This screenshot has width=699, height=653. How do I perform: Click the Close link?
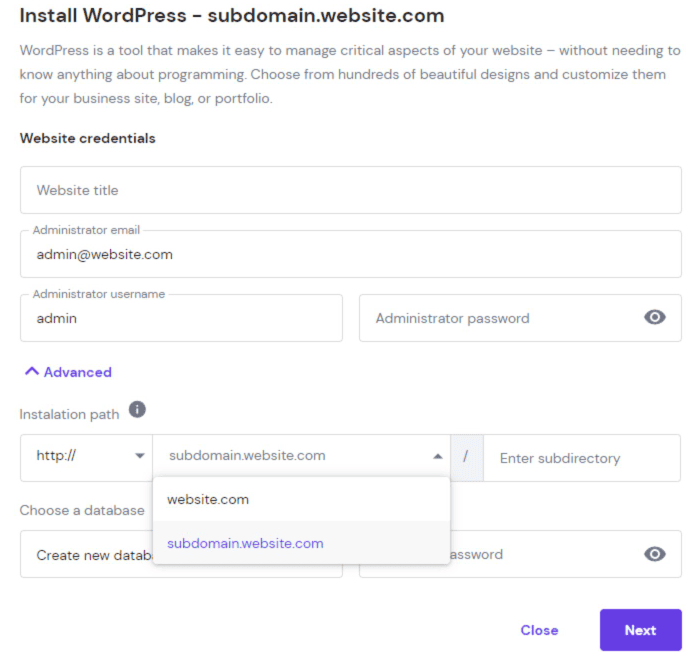[539, 630]
